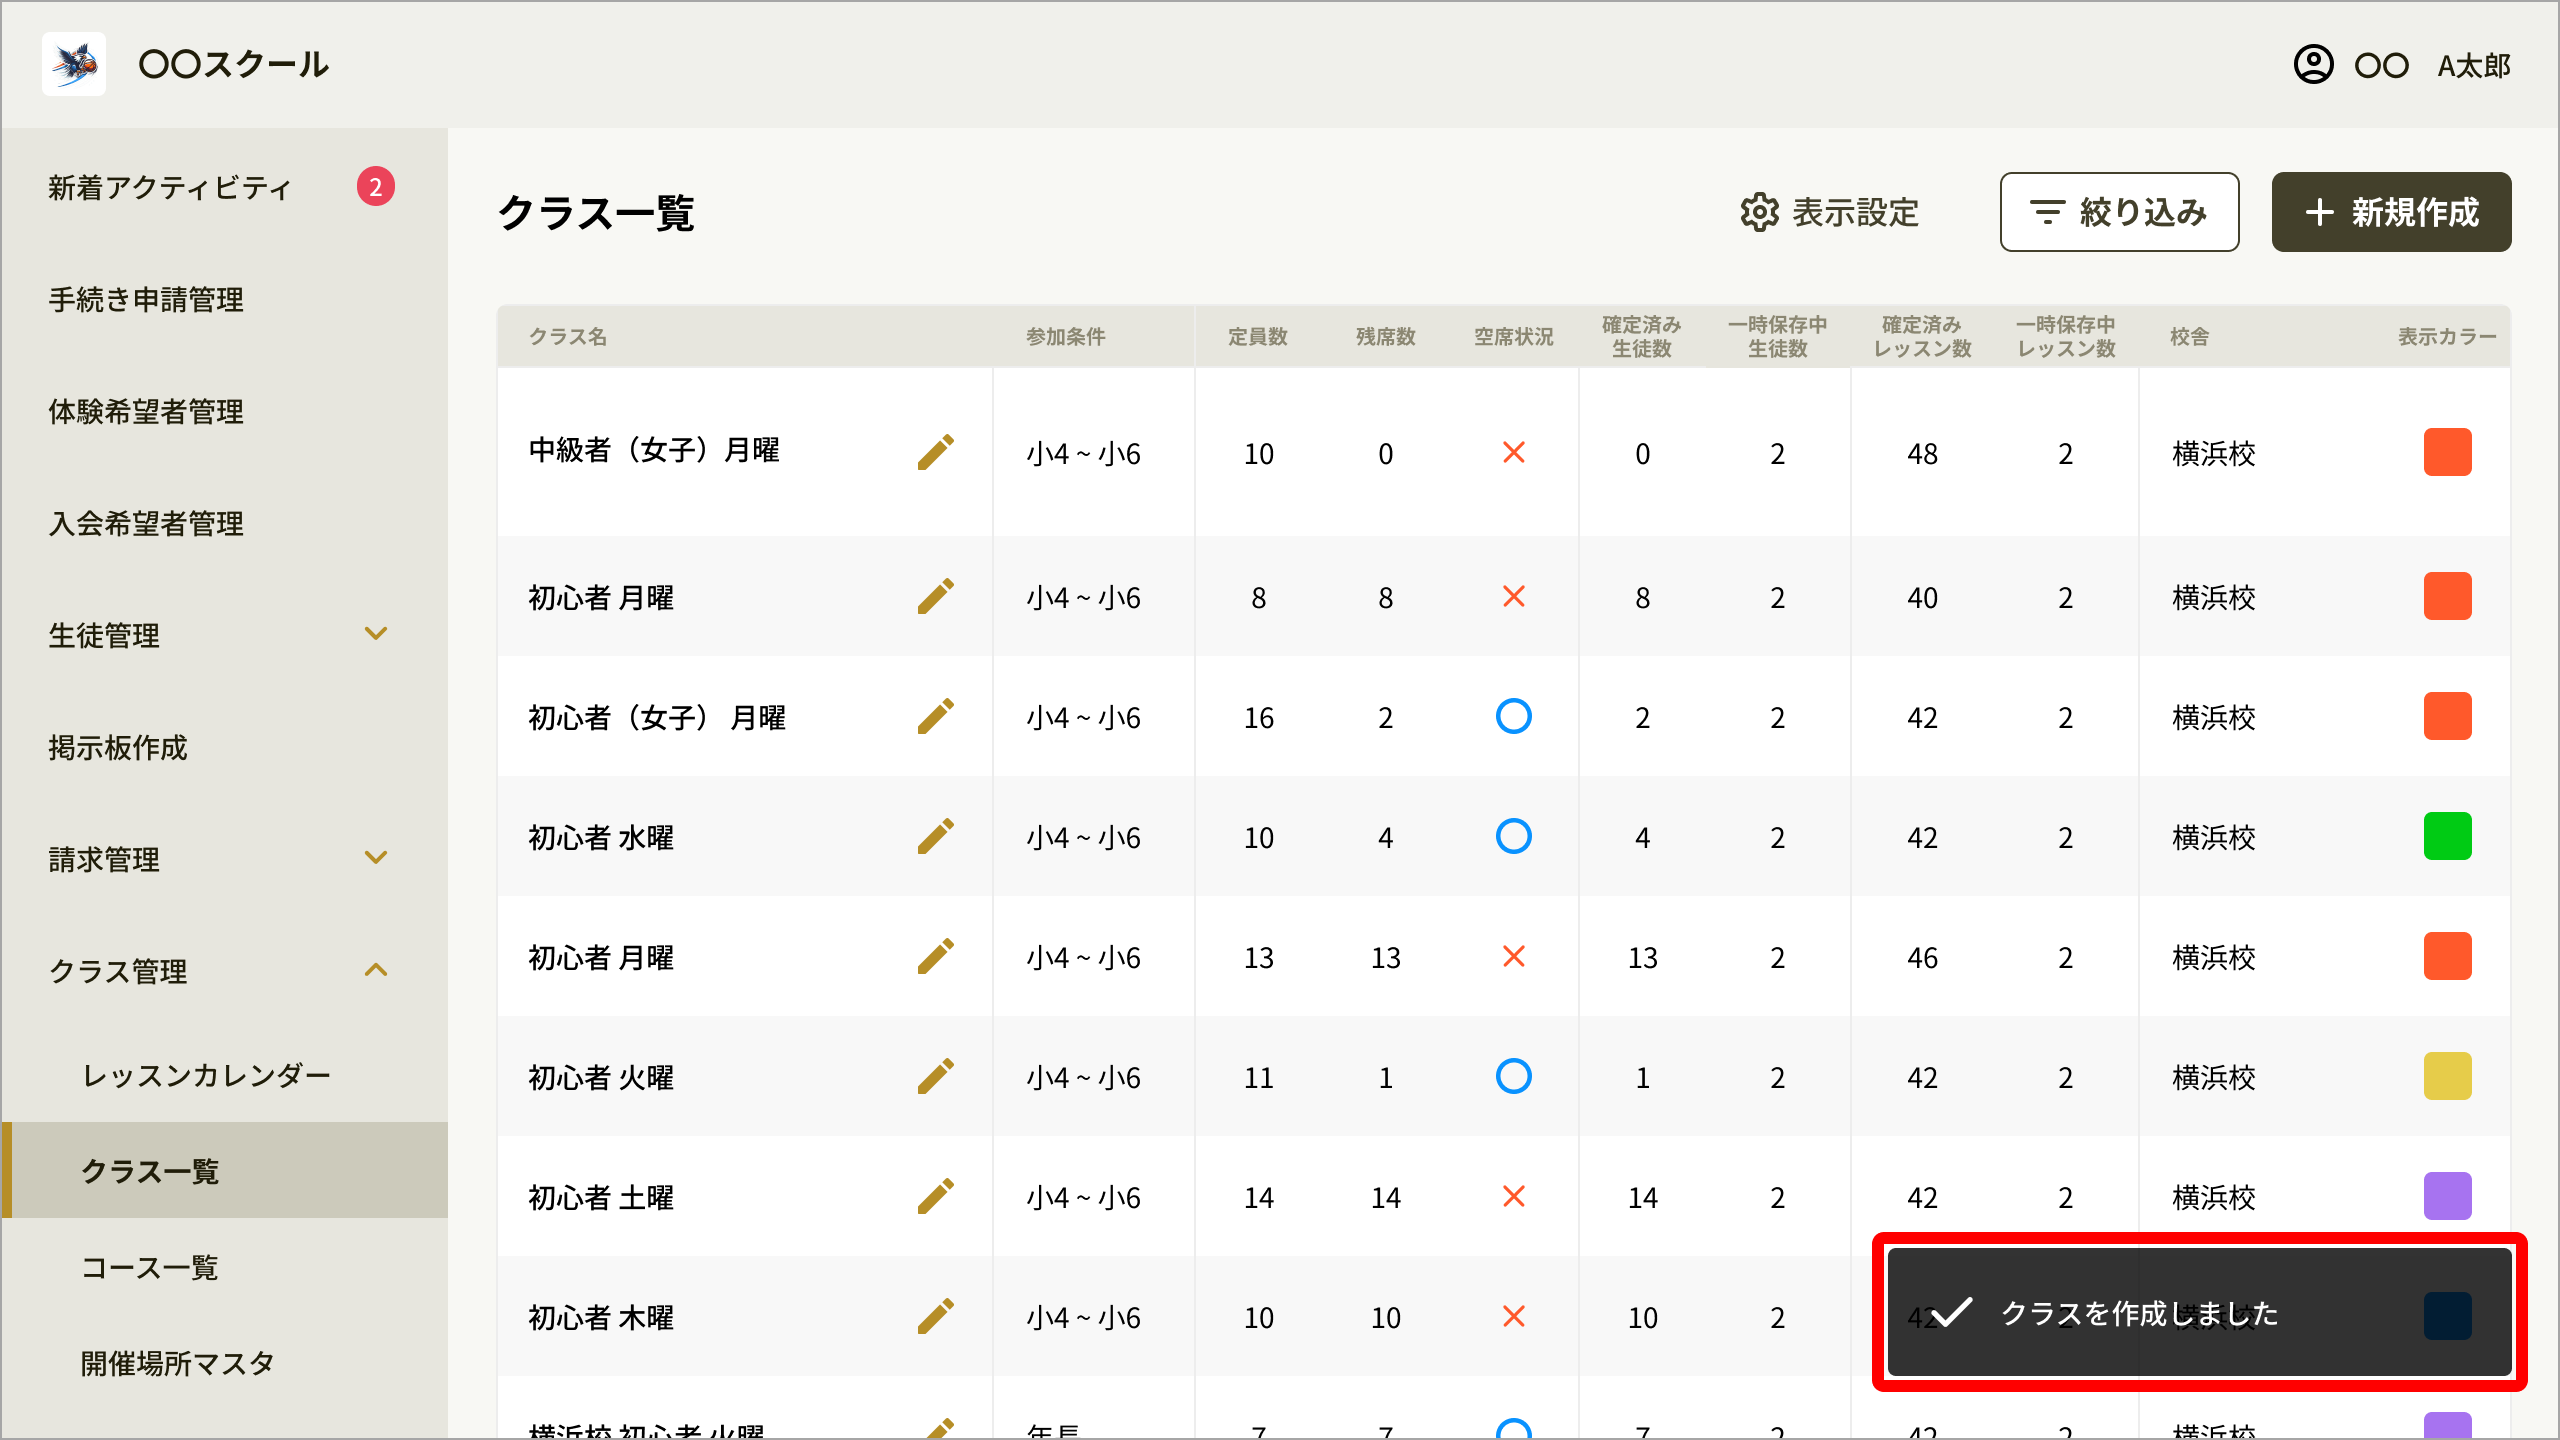Viewport: 2560px width, 1440px height.
Task: Click 絞り込み filter button
Action: [x=2119, y=212]
